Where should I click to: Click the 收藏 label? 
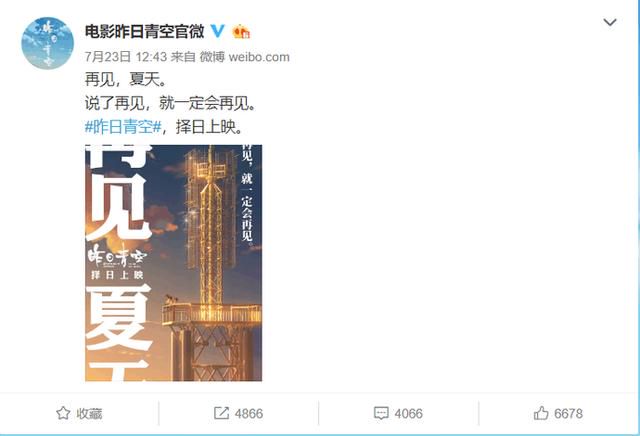(89, 414)
